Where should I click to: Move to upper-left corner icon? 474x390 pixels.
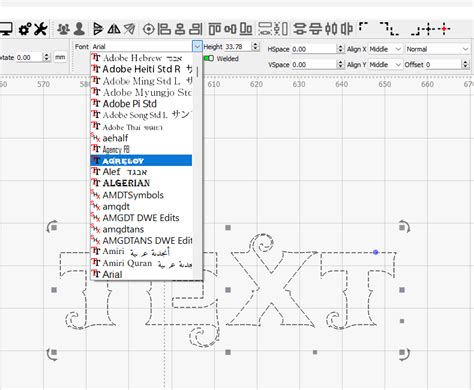[364, 27]
